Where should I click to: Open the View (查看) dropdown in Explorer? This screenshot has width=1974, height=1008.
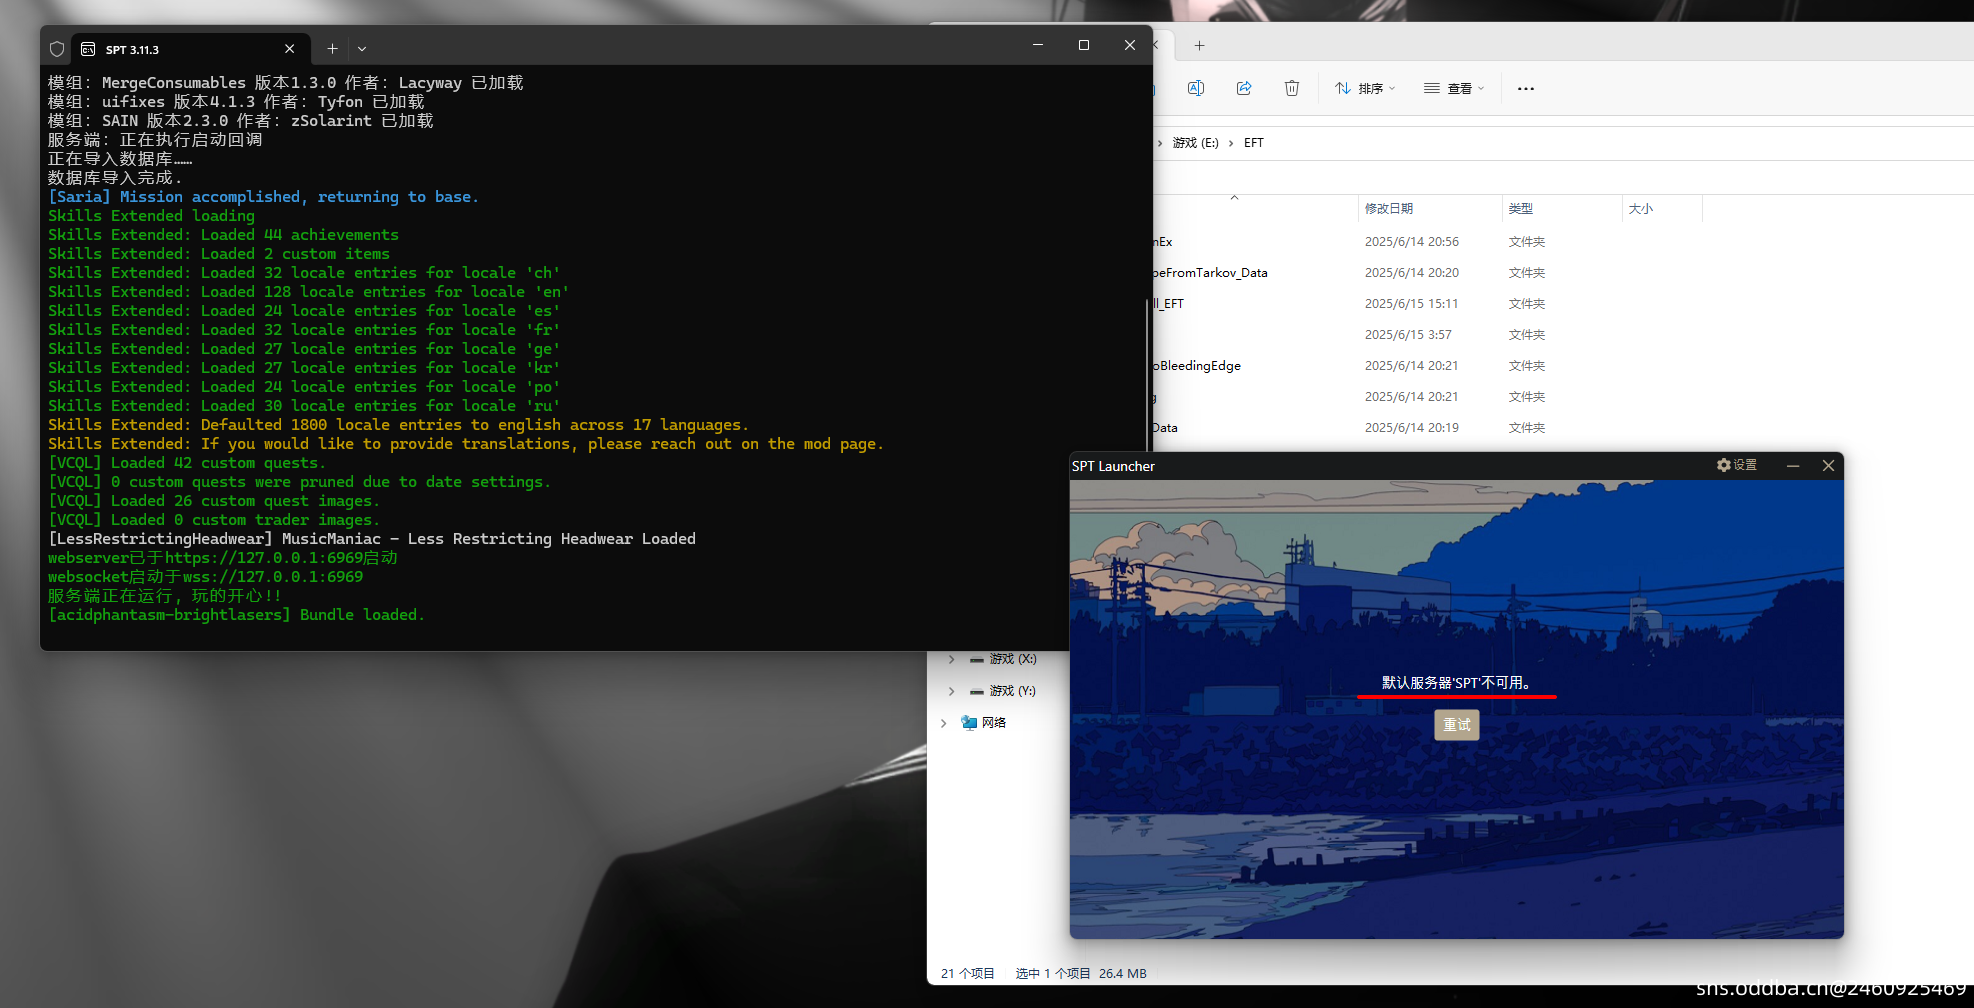pos(1454,88)
